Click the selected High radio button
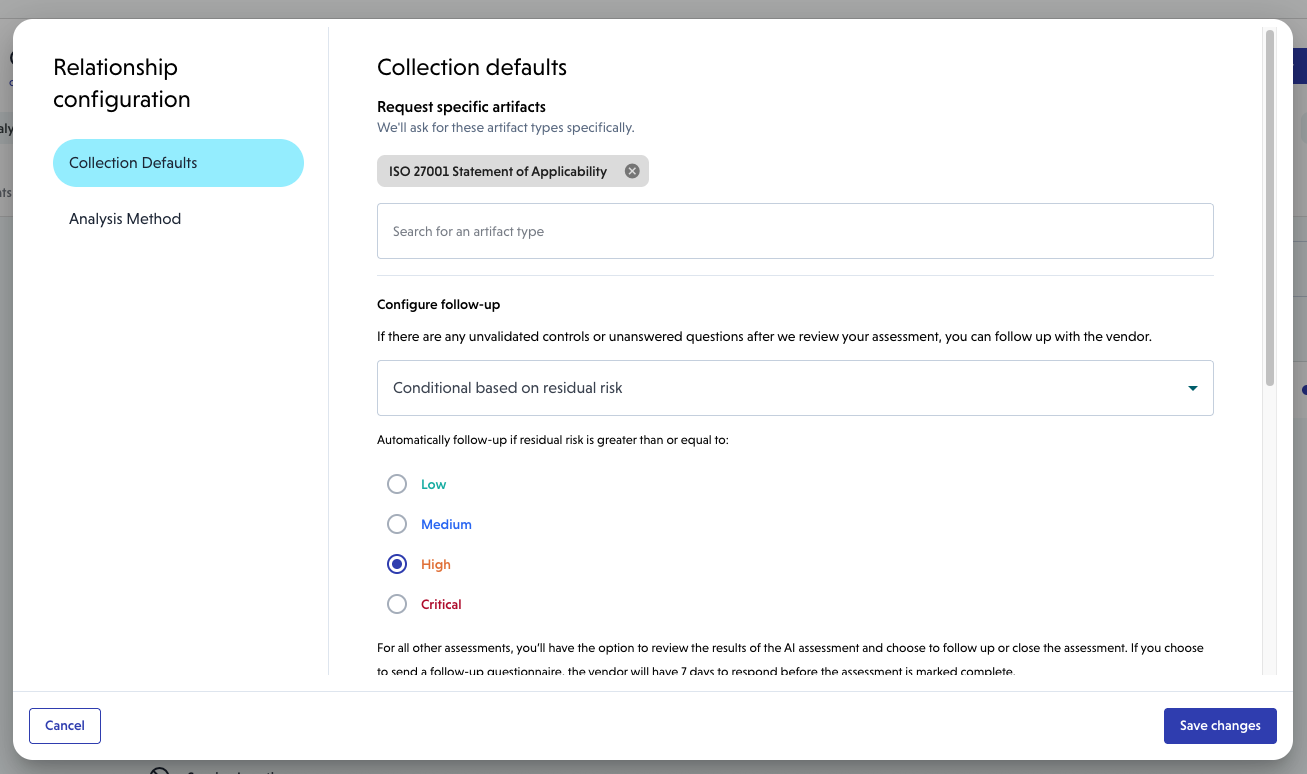 [x=397, y=564]
